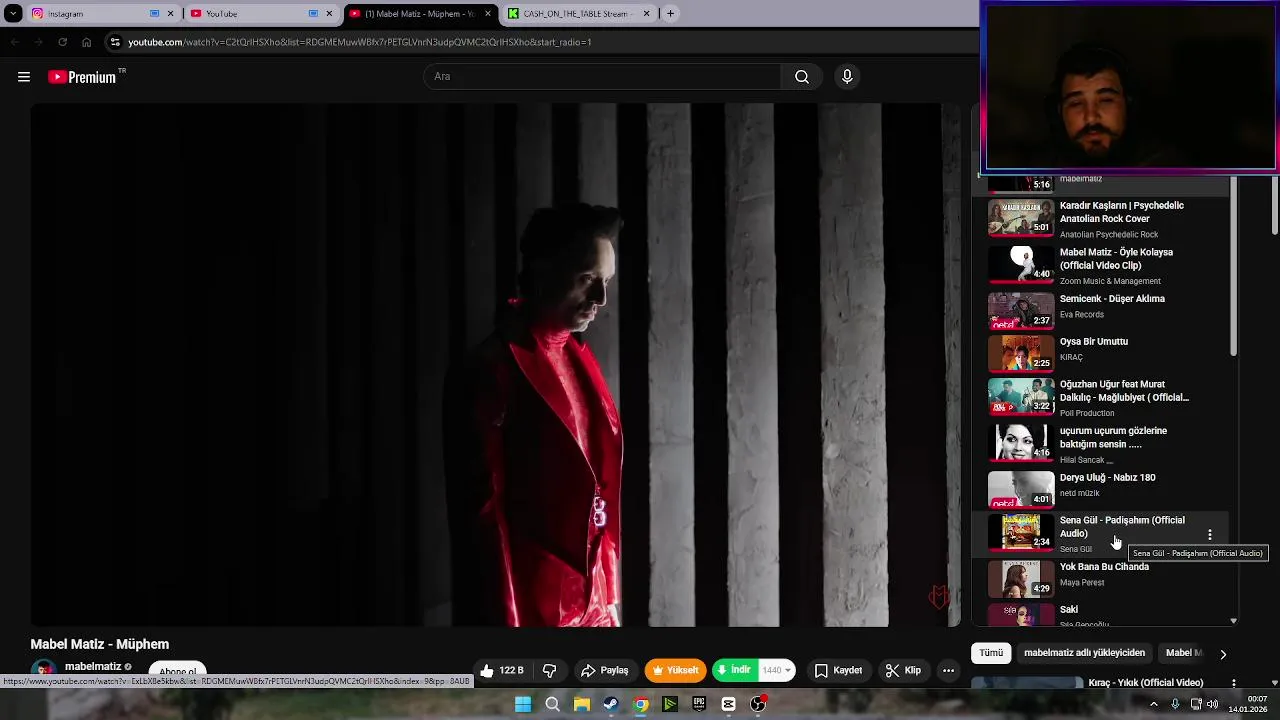Screen dimensions: 1280x720
Task: Open Epic Games Launcher from taskbar
Action: coord(699,704)
